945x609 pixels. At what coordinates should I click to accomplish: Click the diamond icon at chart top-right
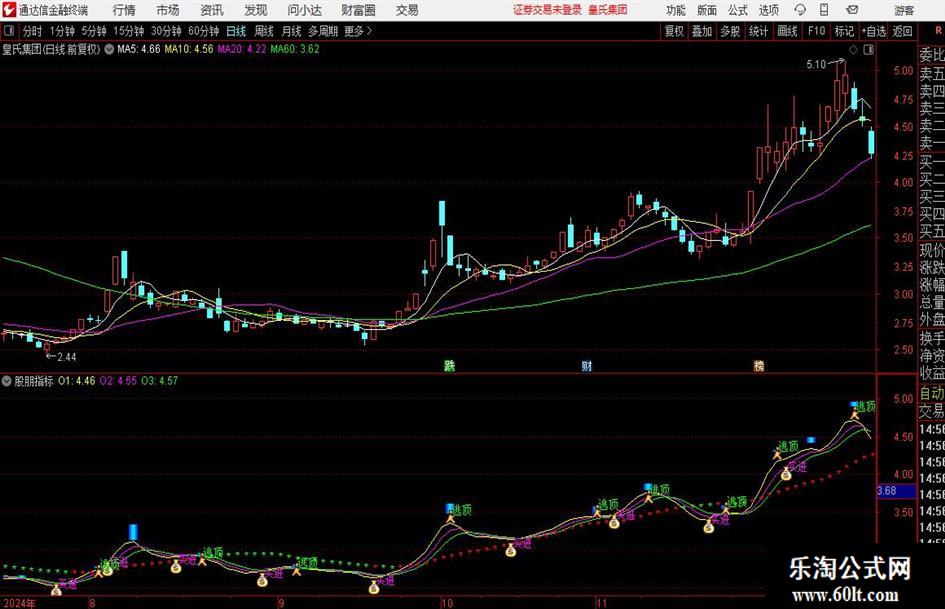click(x=853, y=50)
